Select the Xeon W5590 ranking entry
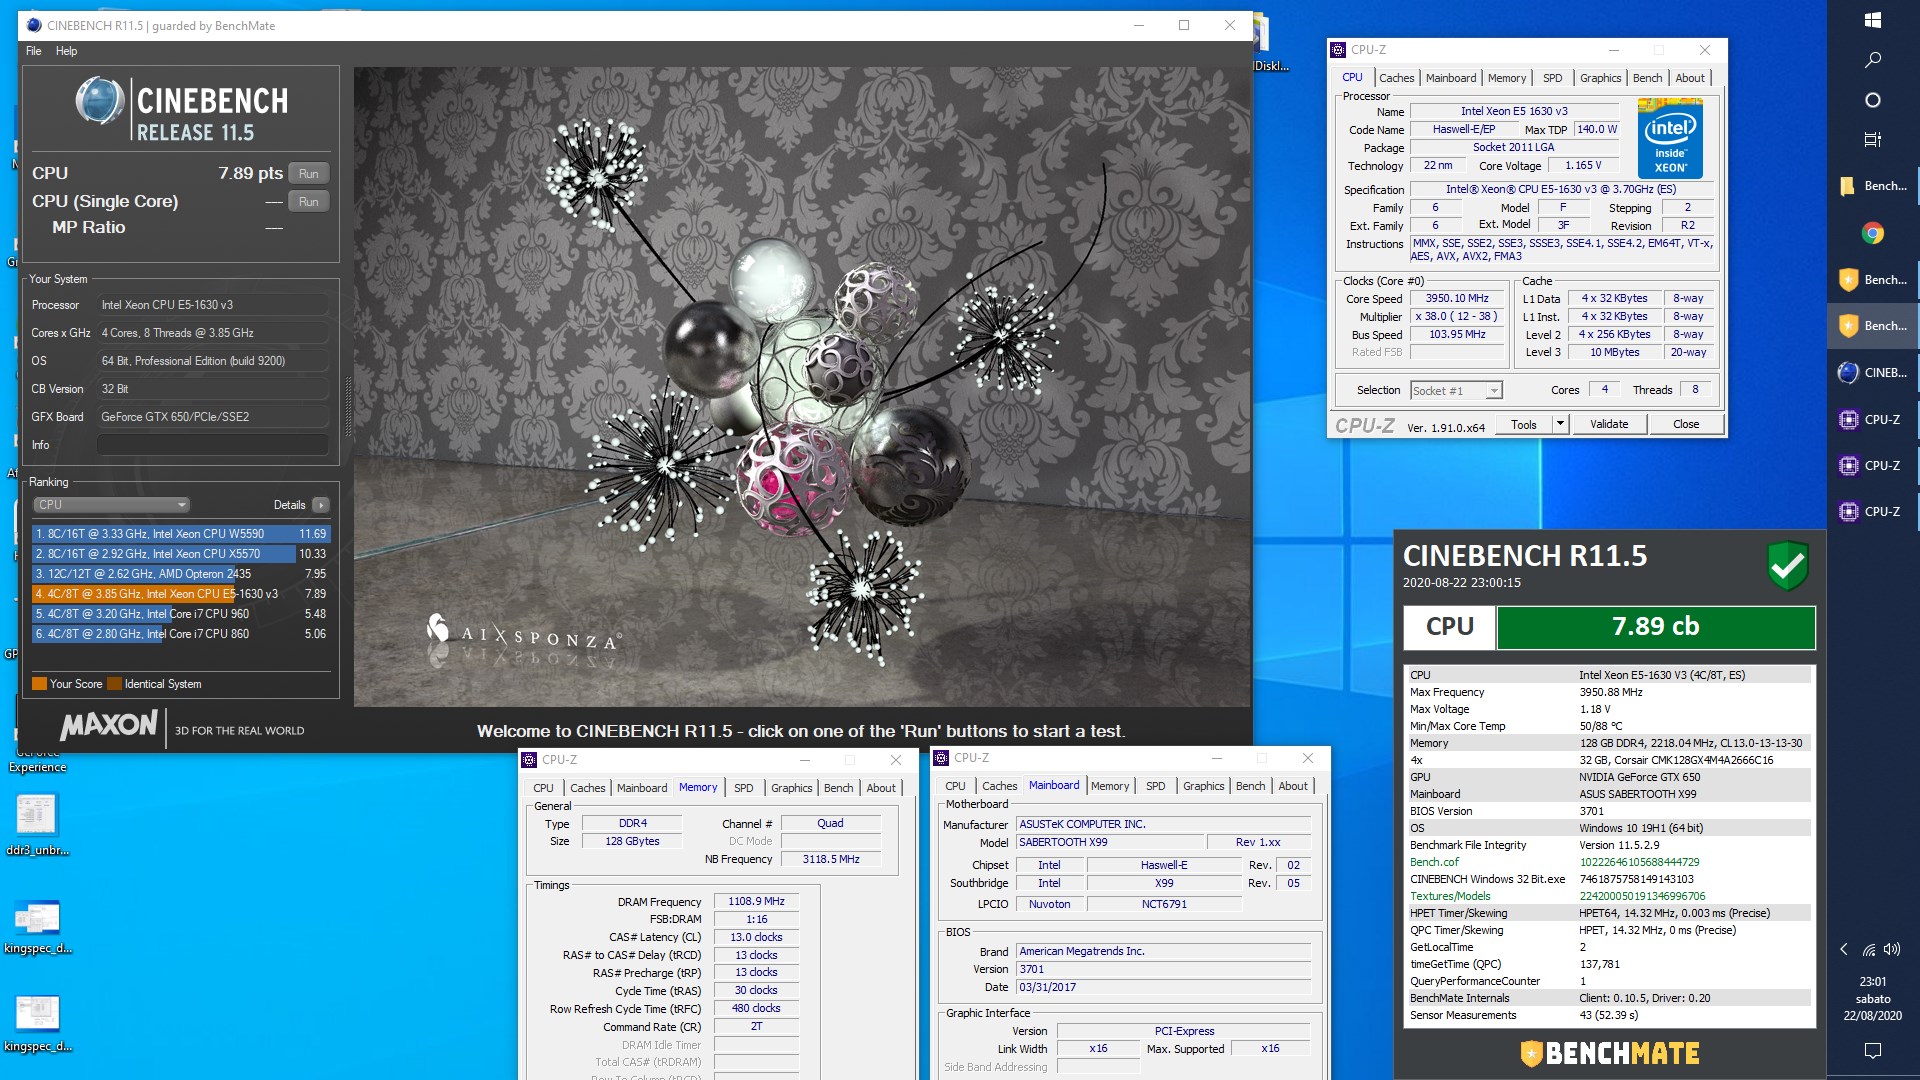Viewport: 1920px width, 1080px height. point(180,534)
